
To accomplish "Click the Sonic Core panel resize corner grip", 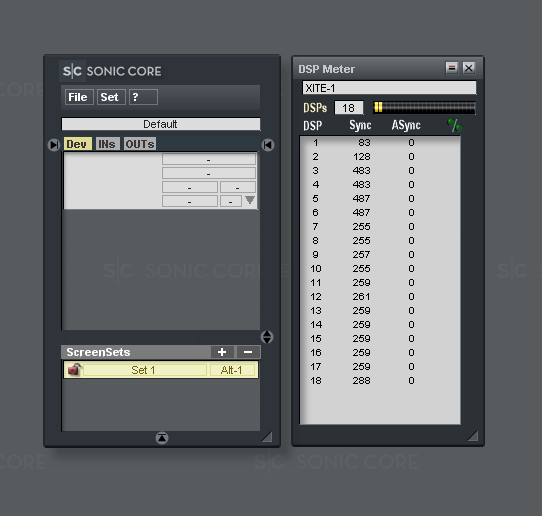I will click(x=267, y=437).
